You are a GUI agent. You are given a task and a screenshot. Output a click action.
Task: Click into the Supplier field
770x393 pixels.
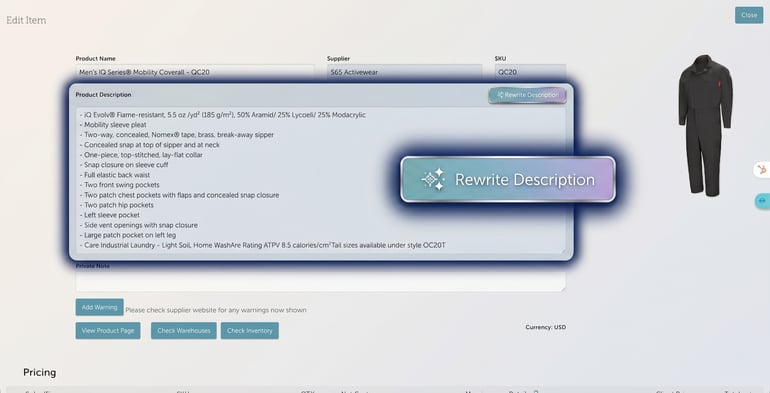point(405,72)
